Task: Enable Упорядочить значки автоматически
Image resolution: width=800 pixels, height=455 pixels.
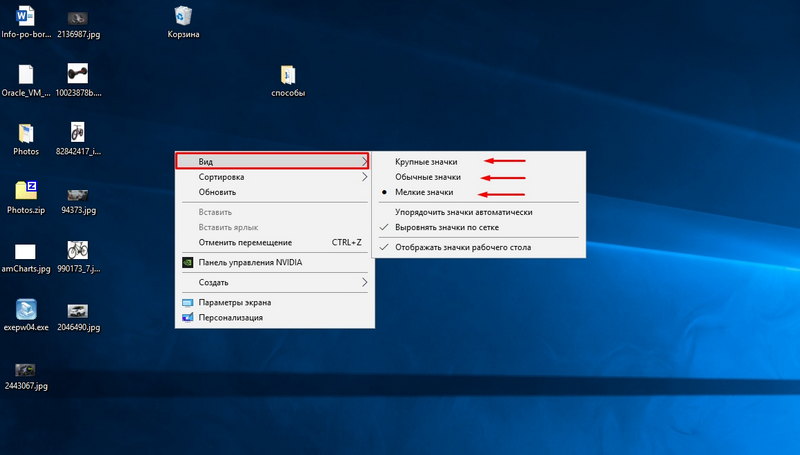Action: pos(463,212)
